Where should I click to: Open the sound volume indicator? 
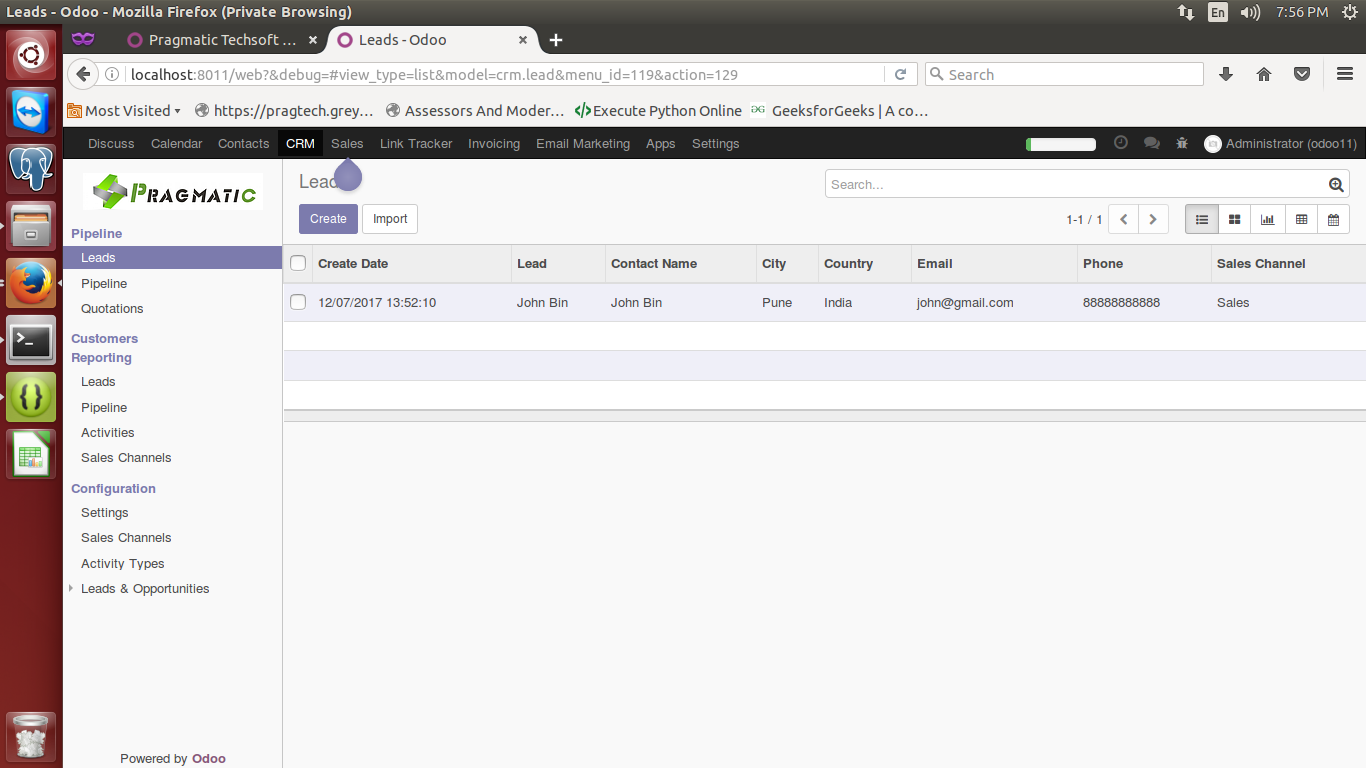click(x=1250, y=12)
